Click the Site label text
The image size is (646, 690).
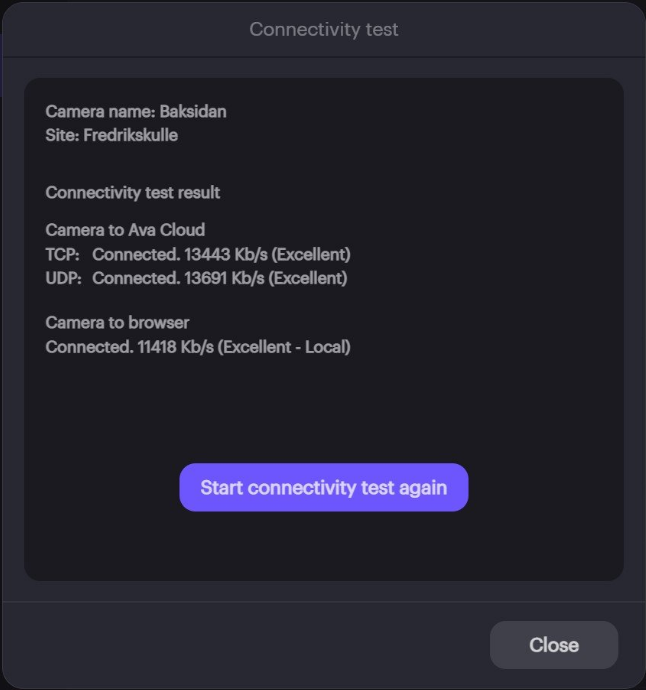click(60, 134)
